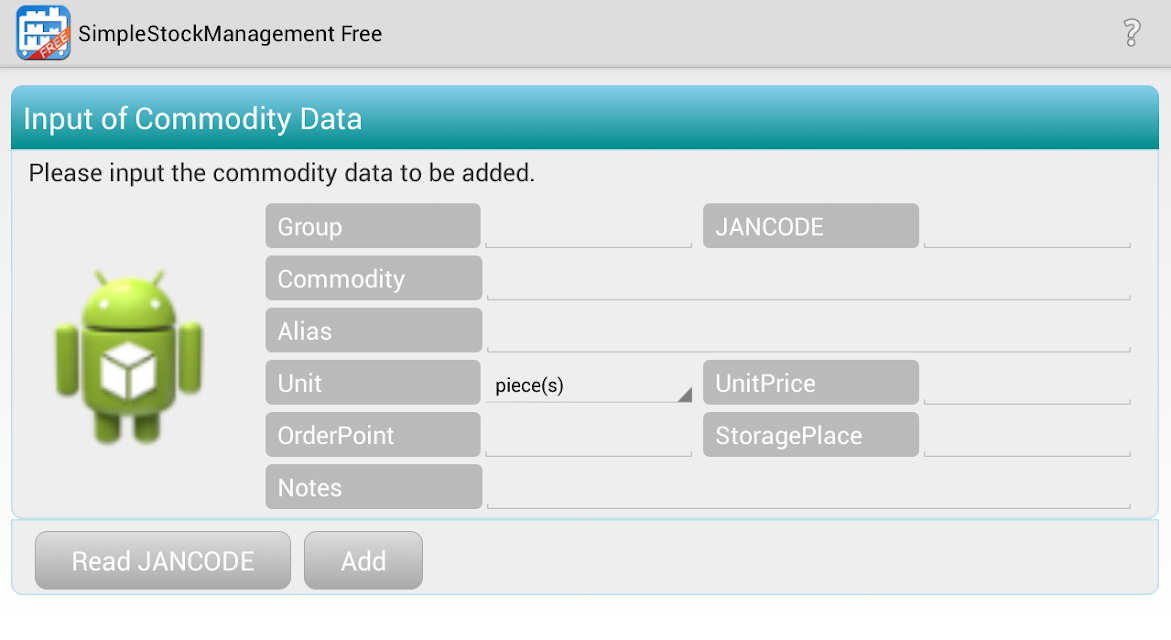Screen dimensions: 1171x640
Task: Click the StoragePlace label
Action: tap(810, 435)
